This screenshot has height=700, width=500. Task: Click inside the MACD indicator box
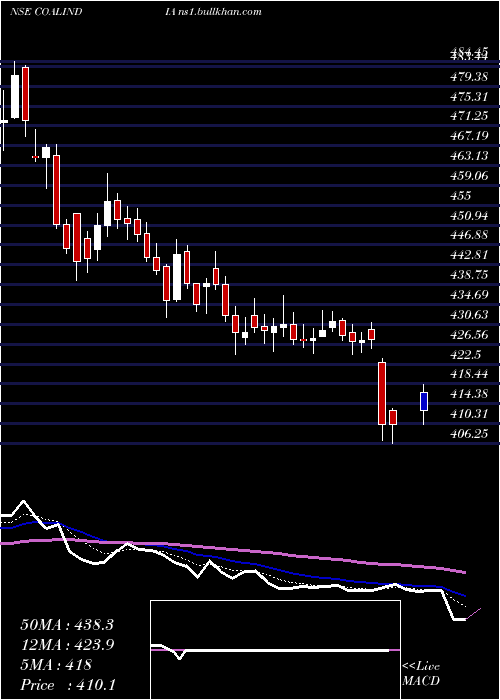click(275, 650)
